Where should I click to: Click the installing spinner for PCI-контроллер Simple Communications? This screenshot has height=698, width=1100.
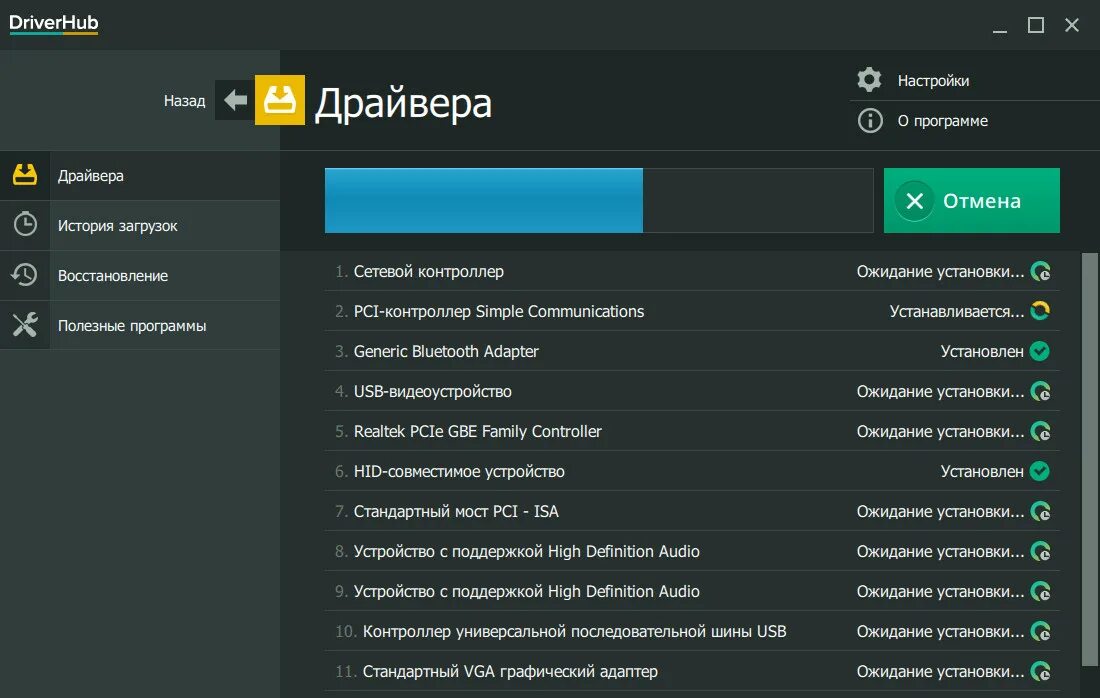pos(1040,311)
